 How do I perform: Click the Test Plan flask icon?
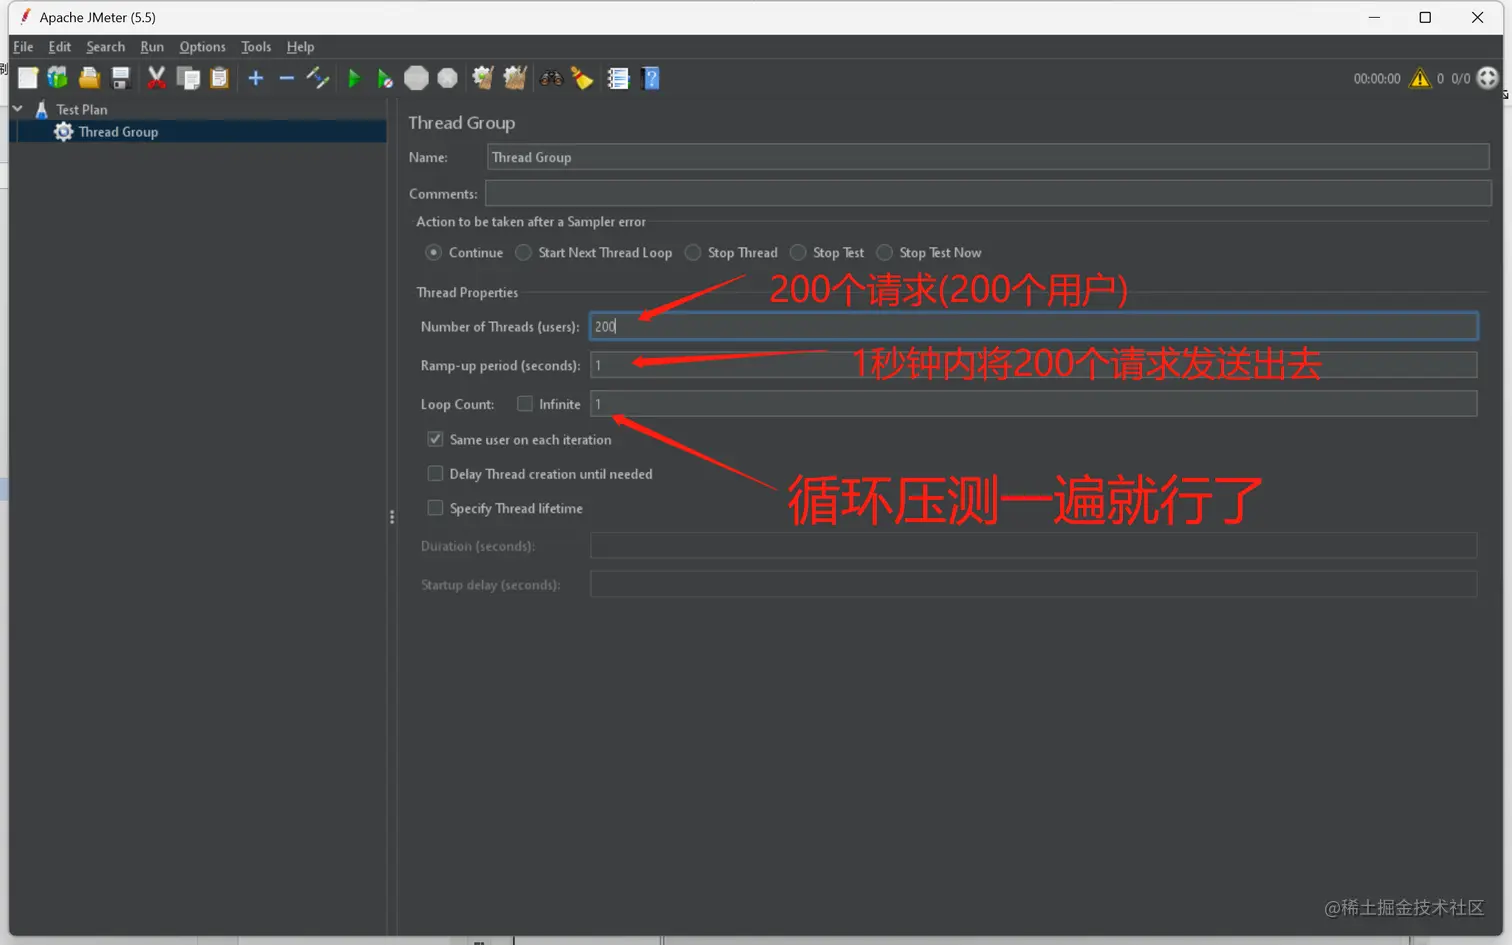[41, 110]
